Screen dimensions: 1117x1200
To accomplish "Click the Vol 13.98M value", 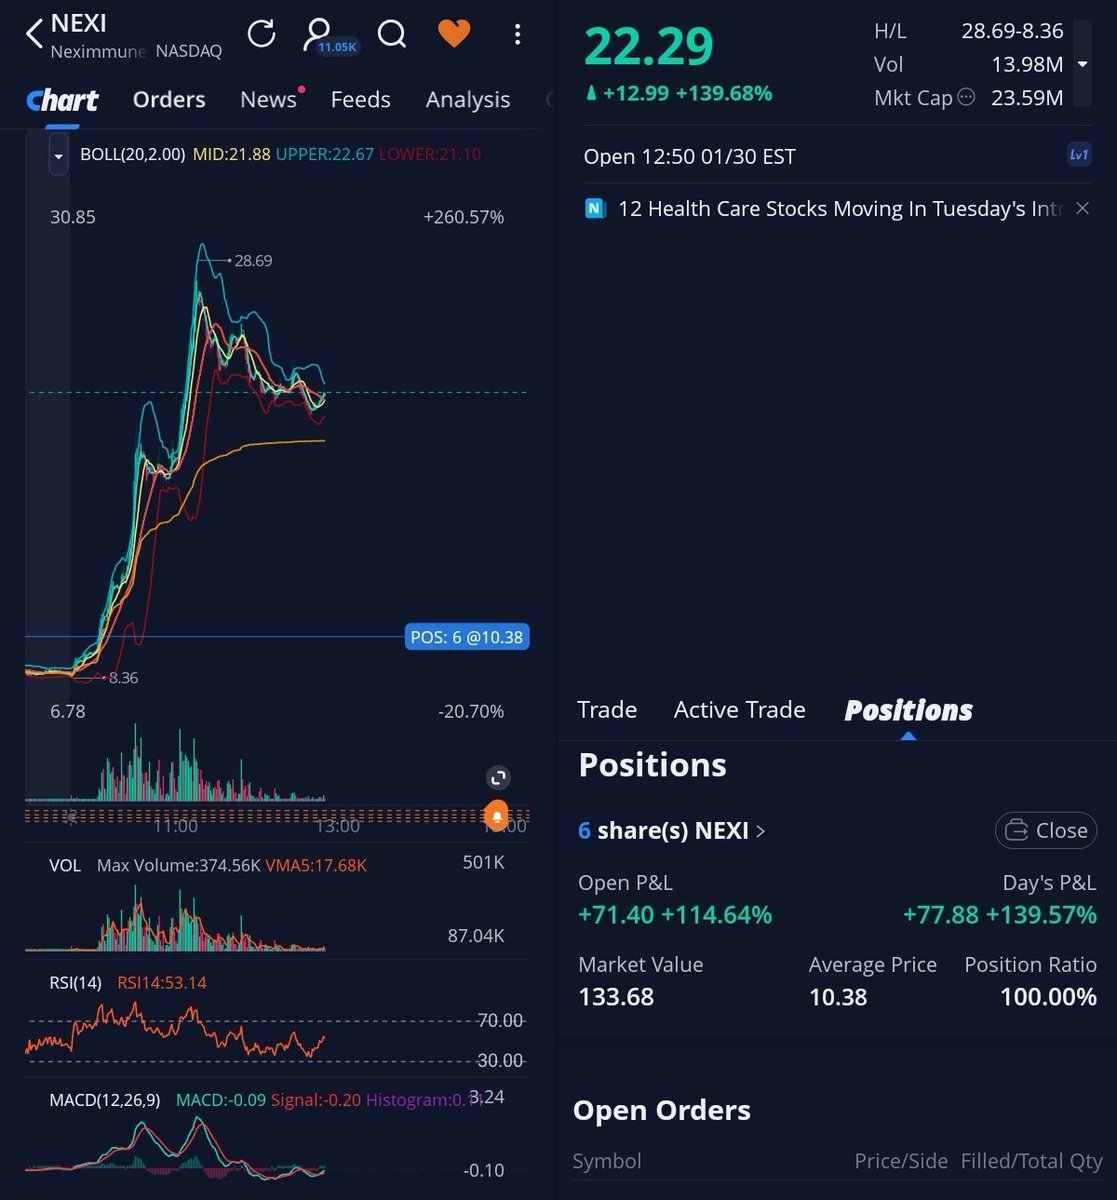I will tap(1027, 64).
